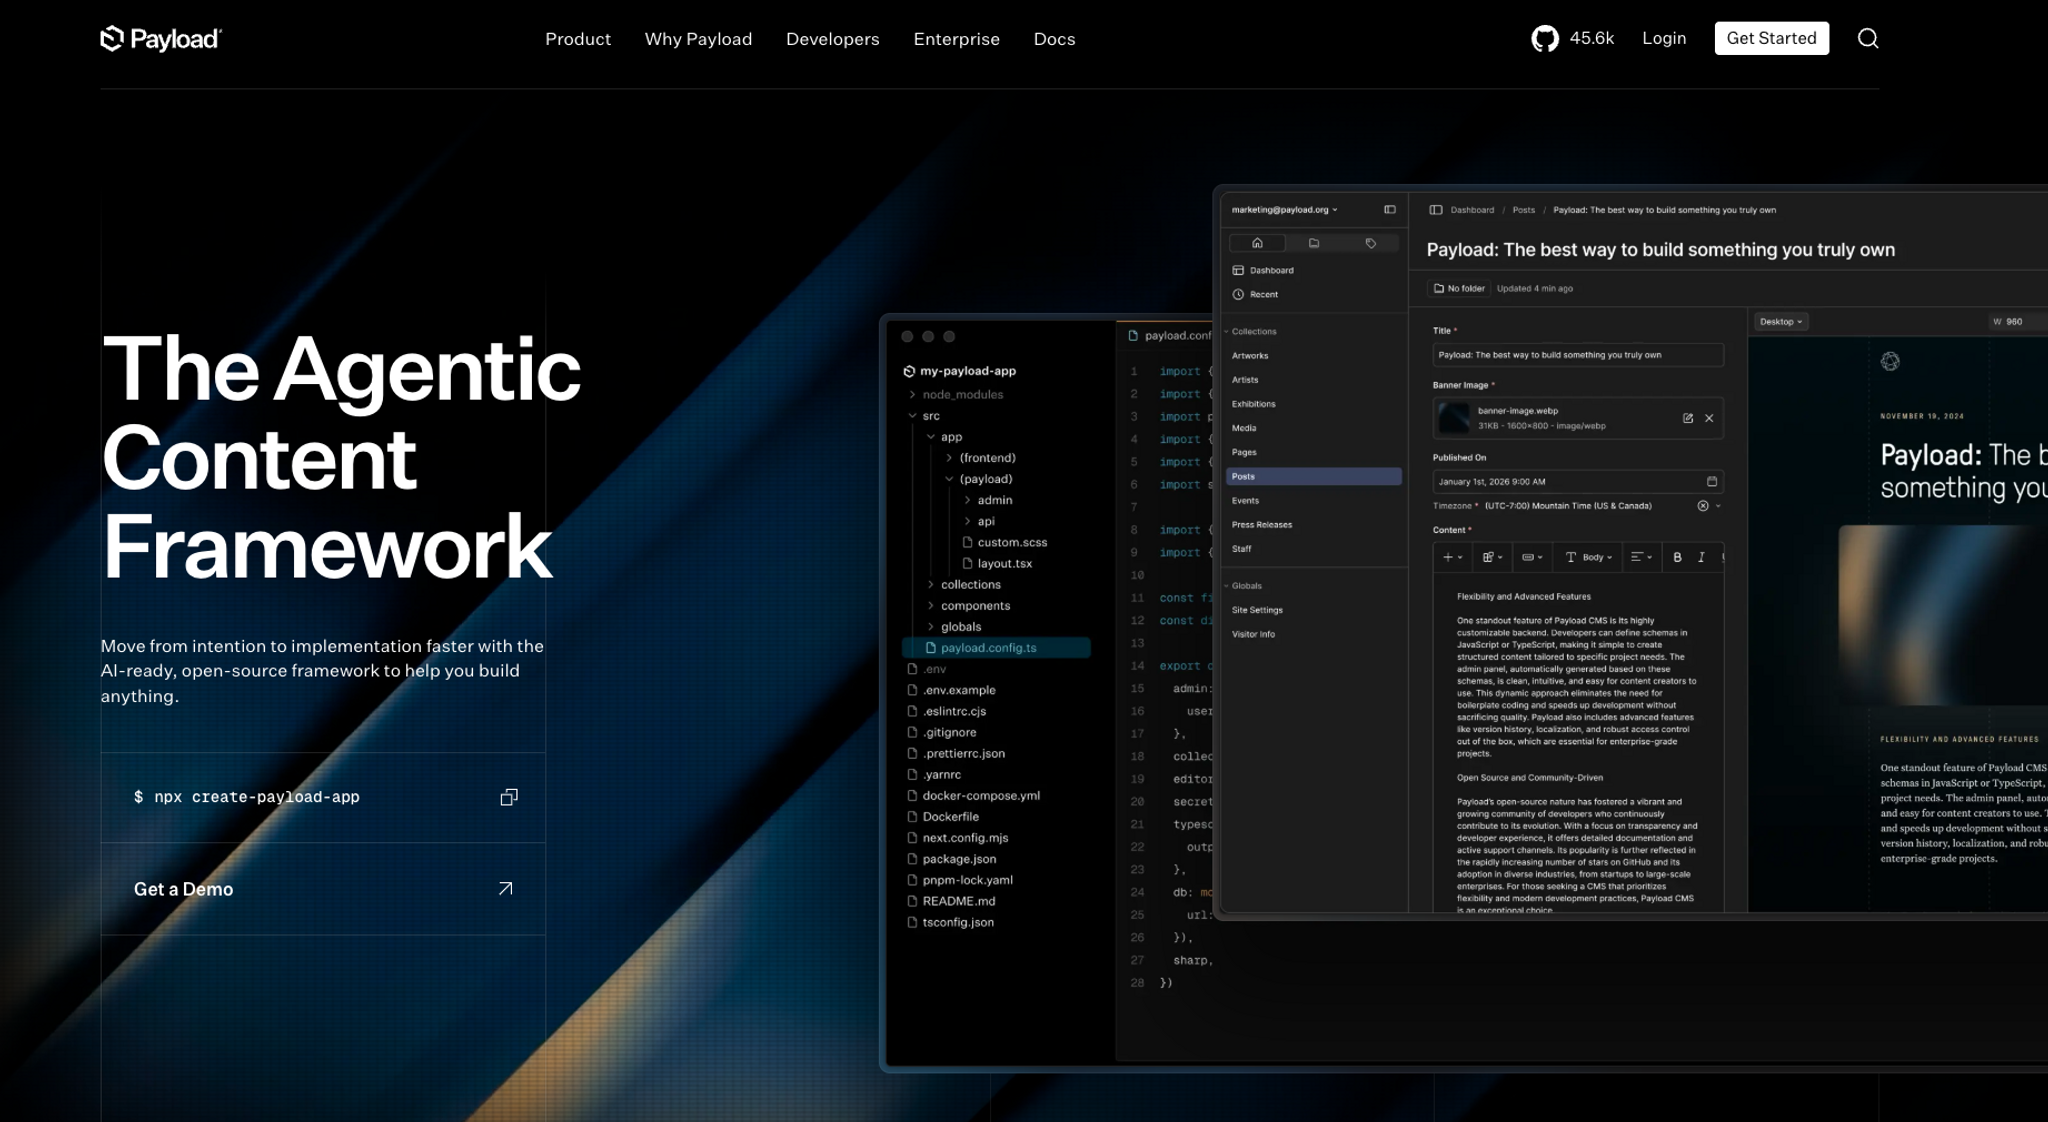Open the plus insert dropdown in editor toolbar
The image size is (2048, 1122).
click(x=1452, y=558)
